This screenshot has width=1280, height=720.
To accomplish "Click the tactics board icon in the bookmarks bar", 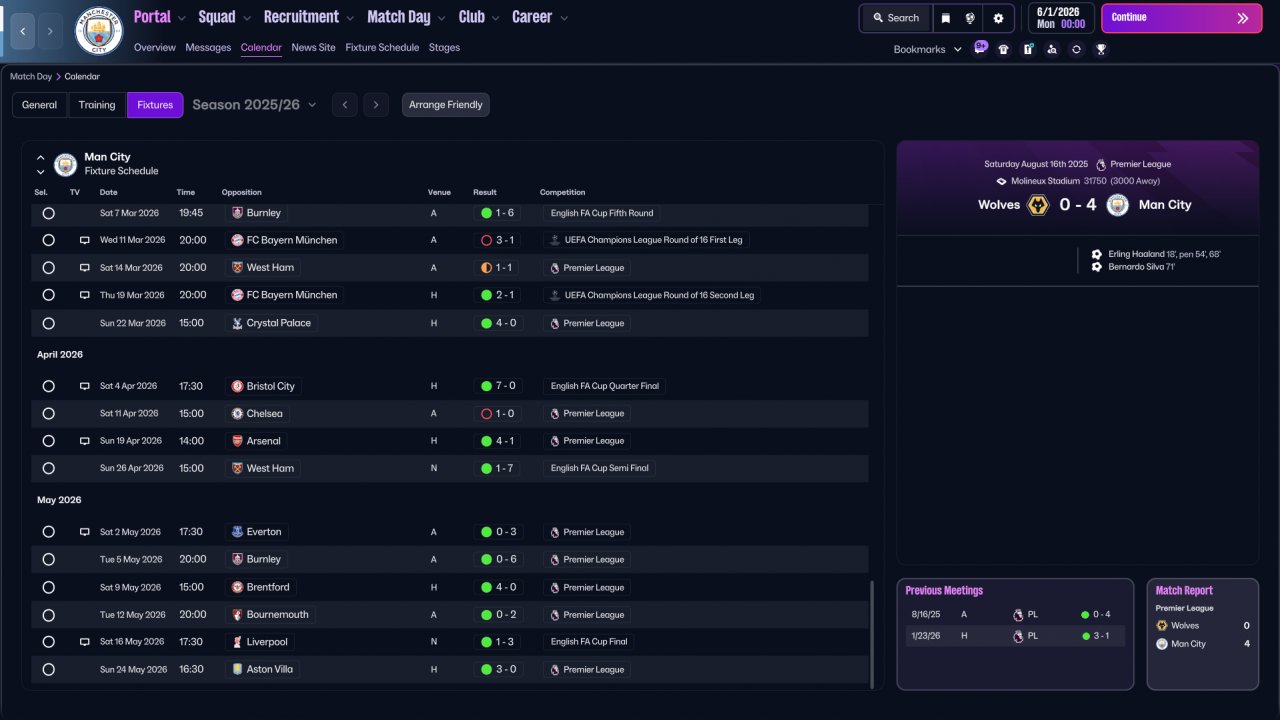I will pos(1028,49).
